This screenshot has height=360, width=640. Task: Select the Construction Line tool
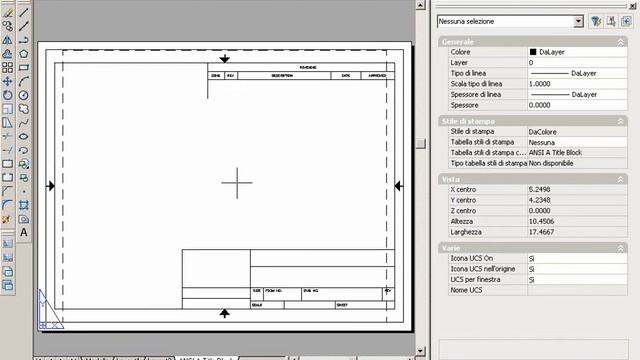pyautogui.click(x=24, y=26)
